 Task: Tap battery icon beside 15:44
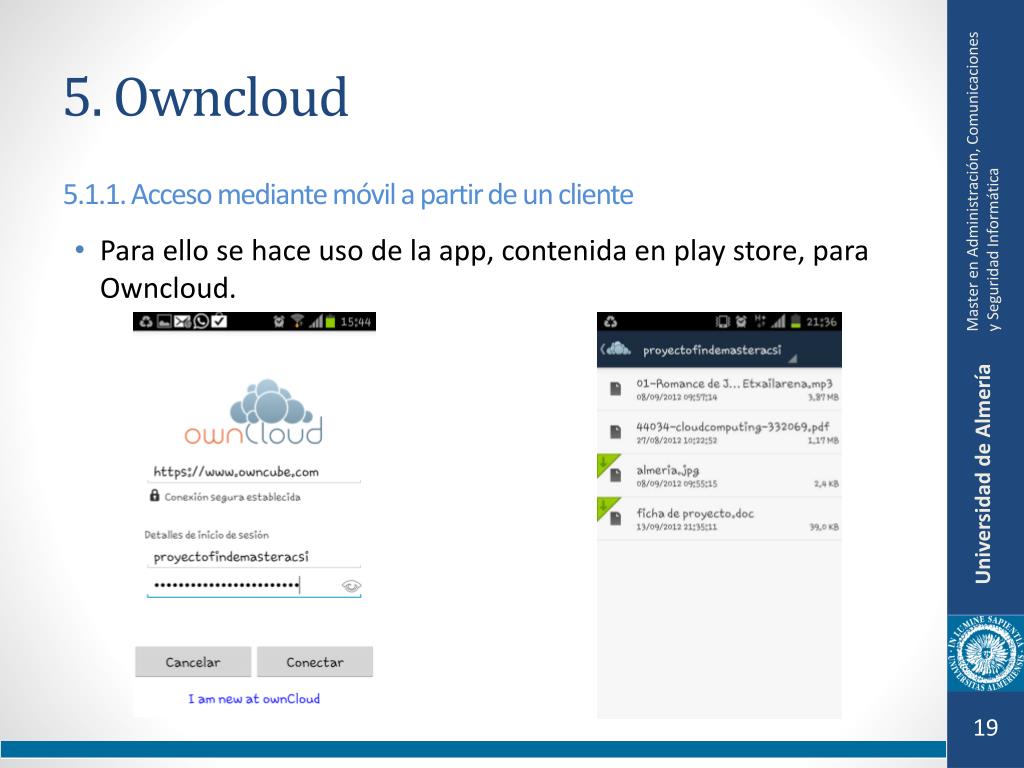point(330,321)
